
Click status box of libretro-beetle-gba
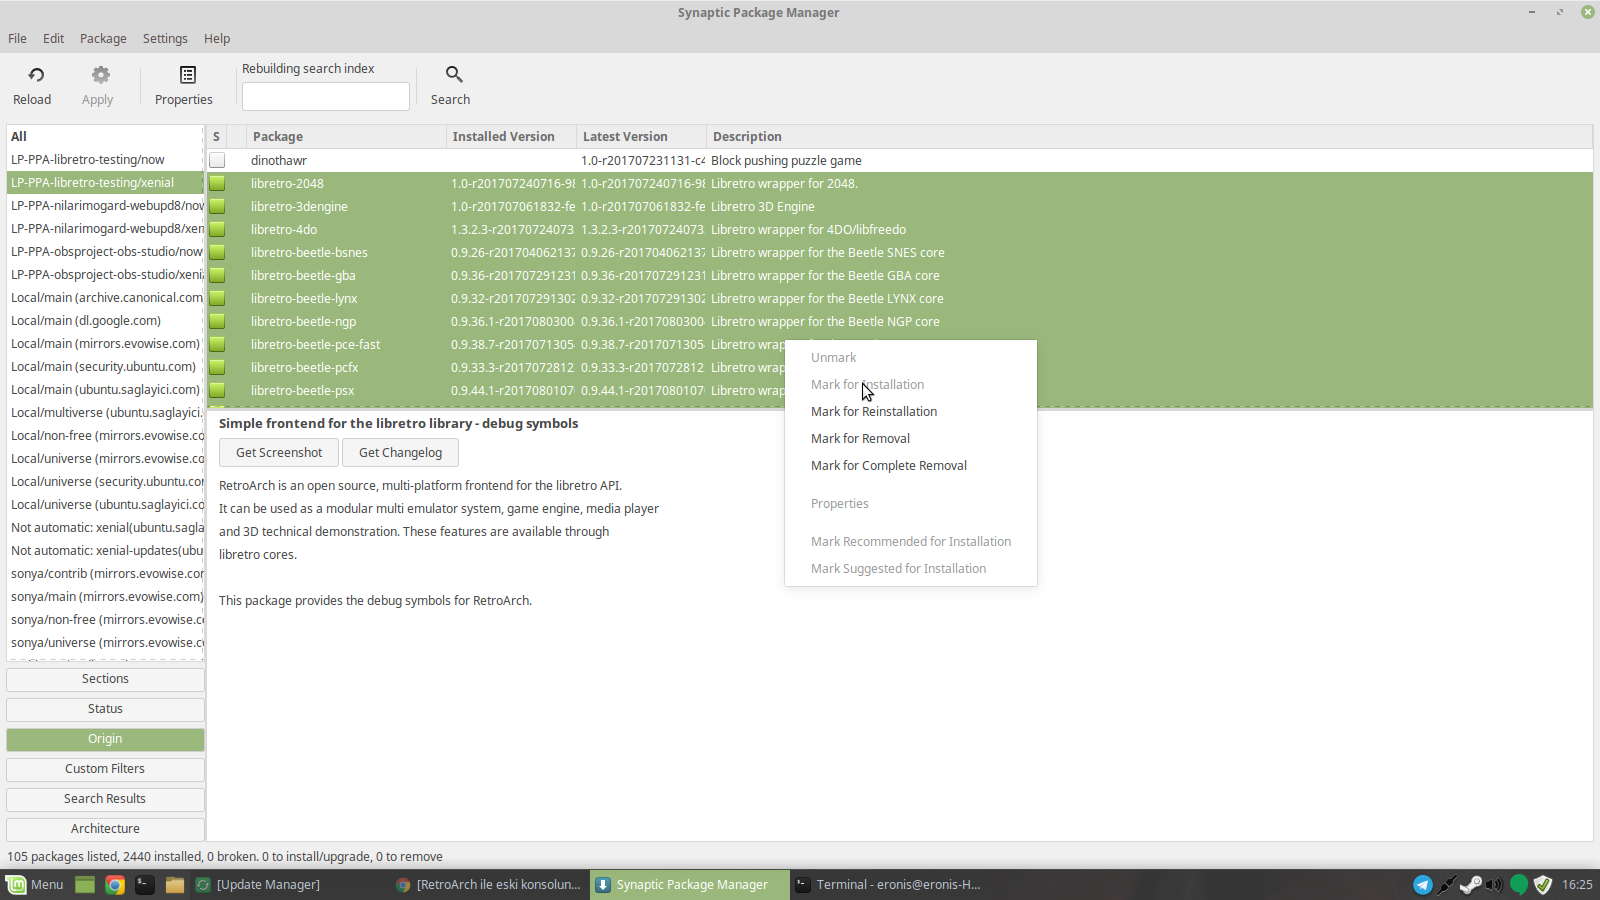click(217, 275)
